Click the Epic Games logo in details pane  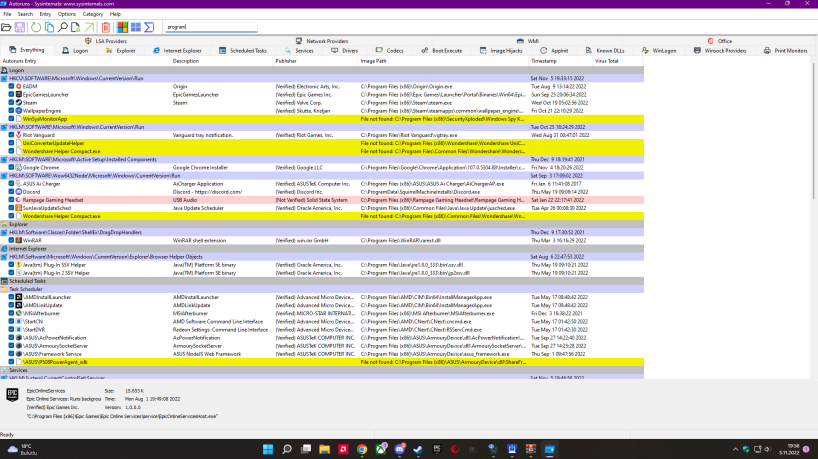13,395
